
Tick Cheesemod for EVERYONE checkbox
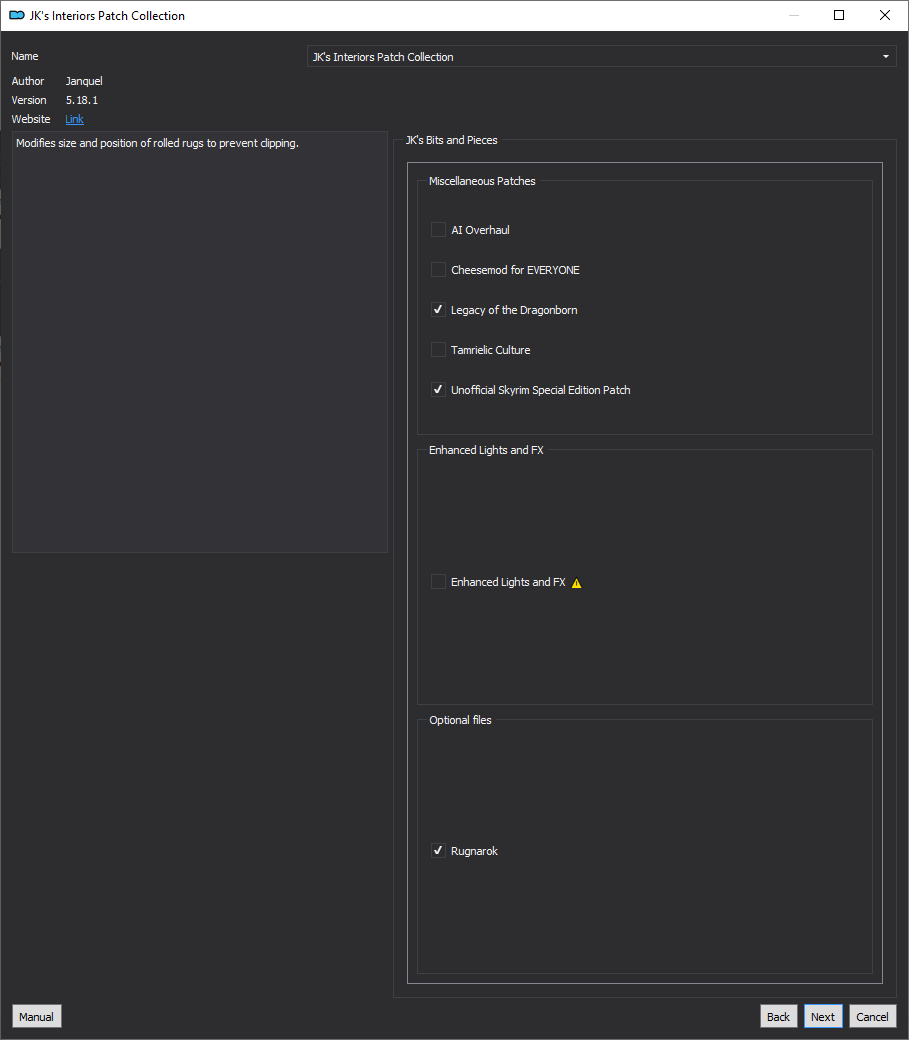point(438,269)
